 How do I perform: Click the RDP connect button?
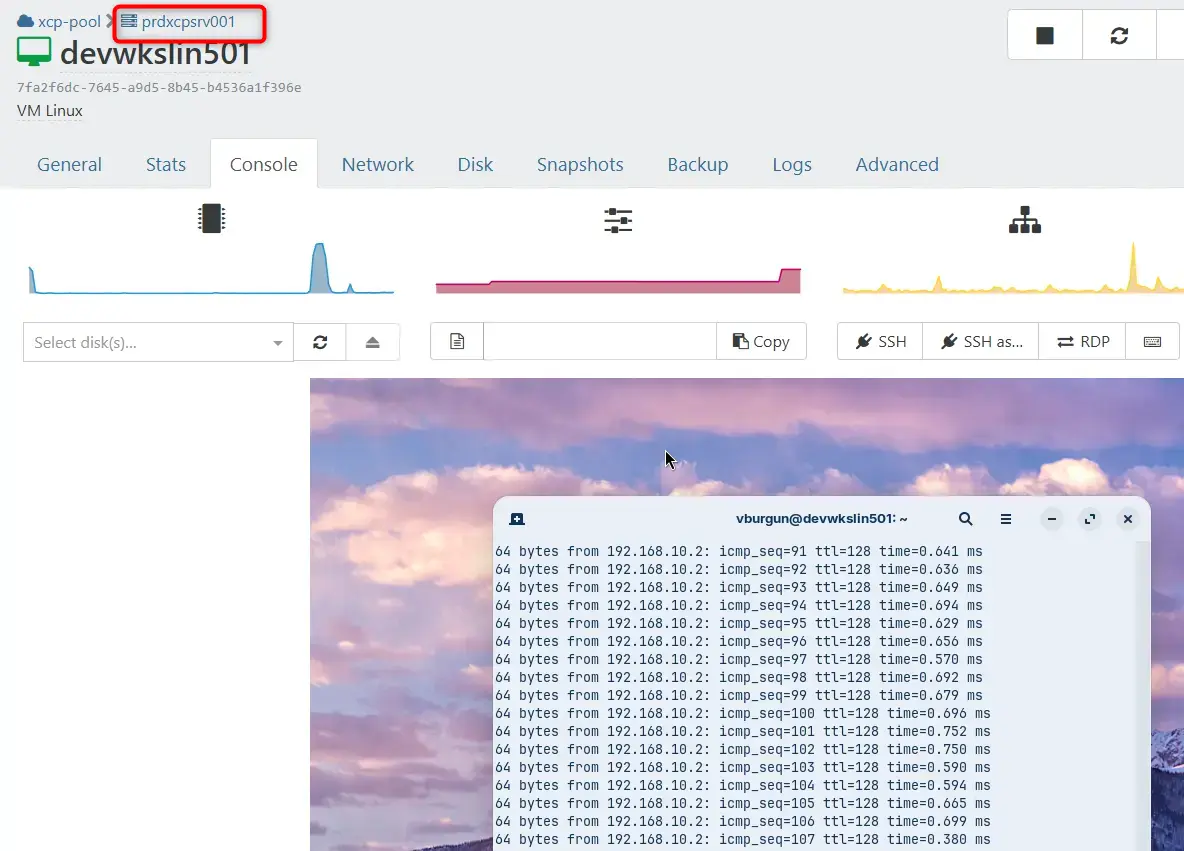pos(1082,342)
